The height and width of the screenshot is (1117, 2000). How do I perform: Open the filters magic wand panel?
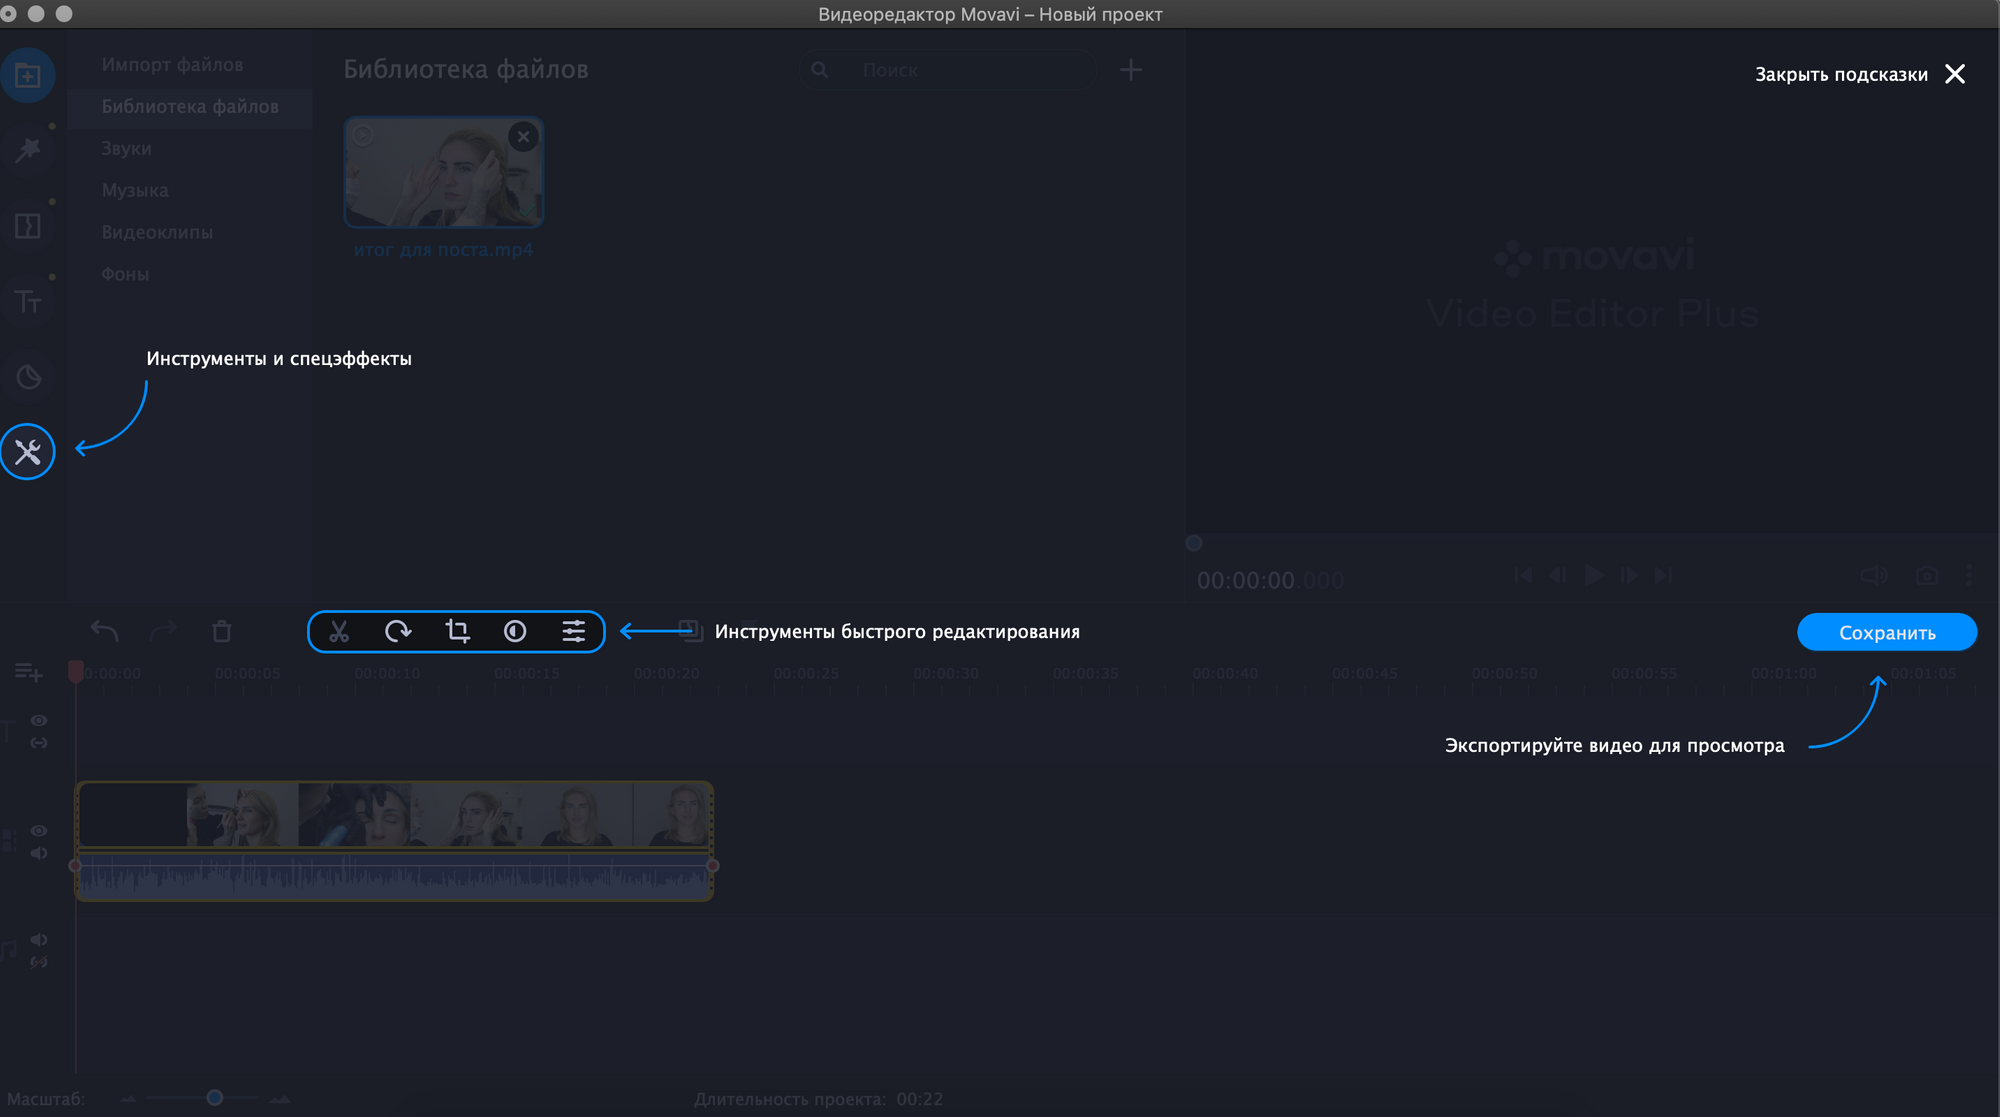(x=28, y=150)
